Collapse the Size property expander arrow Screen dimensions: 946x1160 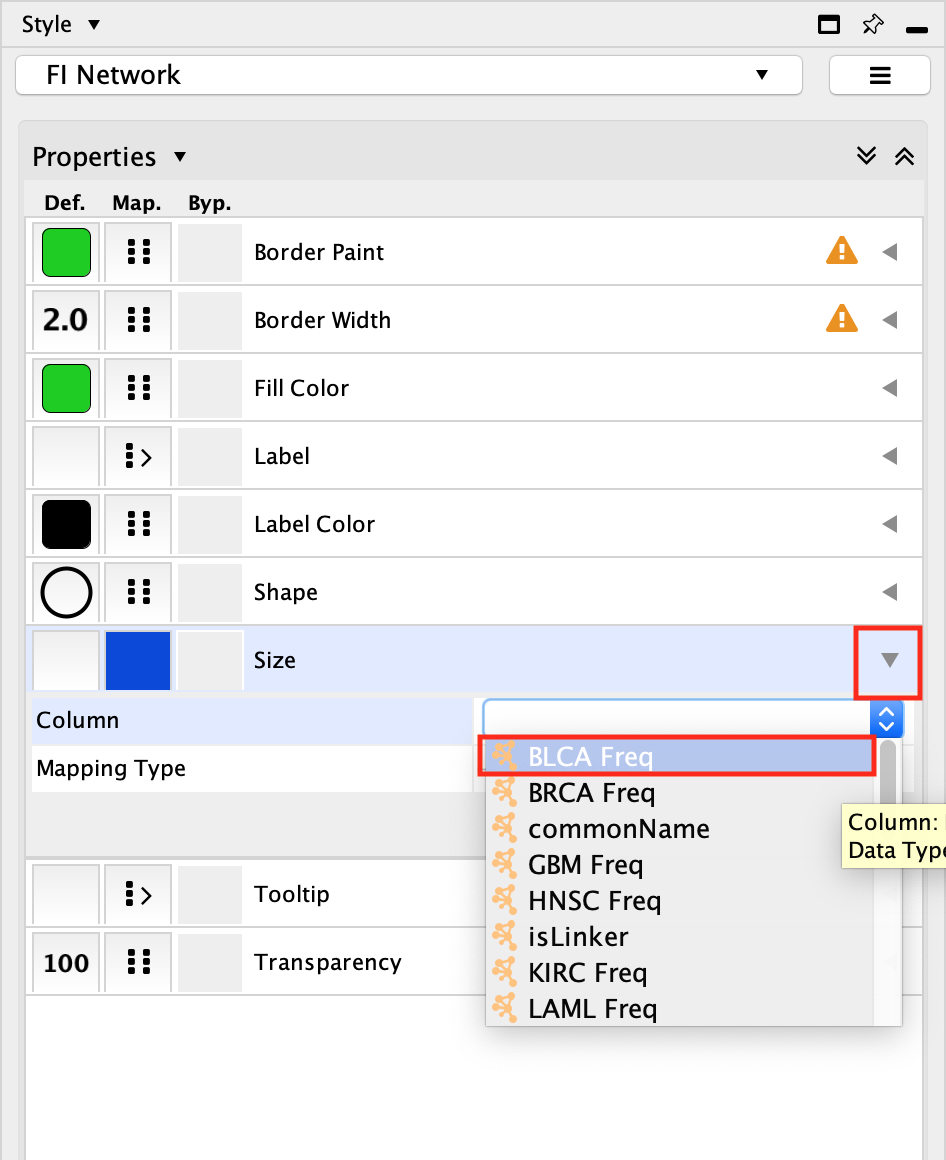(x=889, y=660)
